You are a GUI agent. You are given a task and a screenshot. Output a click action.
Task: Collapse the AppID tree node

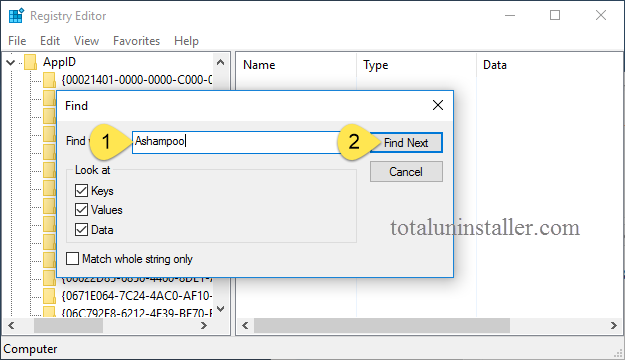pos(11,63)
